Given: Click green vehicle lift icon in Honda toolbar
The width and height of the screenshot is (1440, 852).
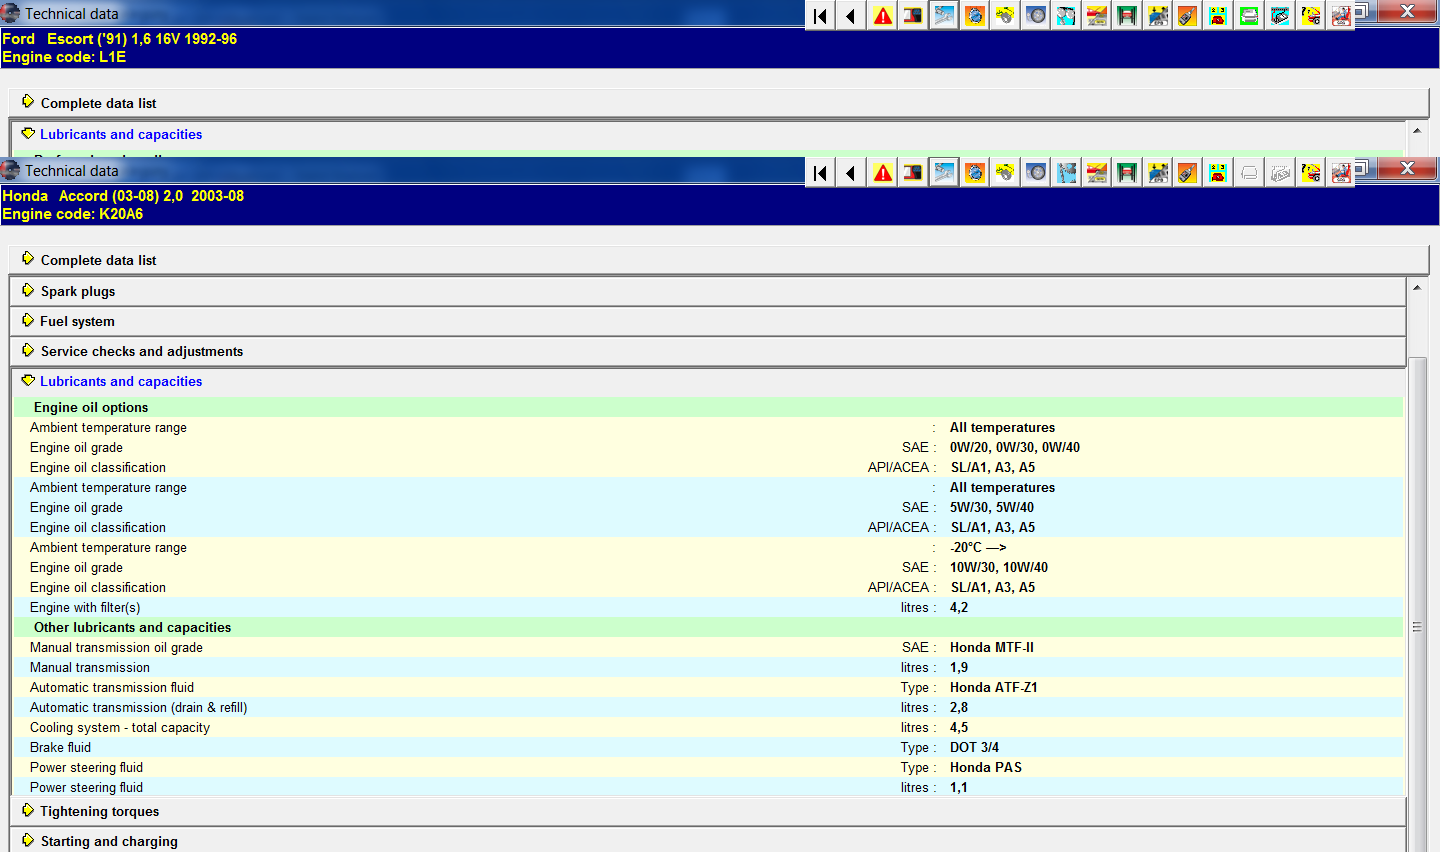Looking at the screenshot, I should tap(1127, 173).
